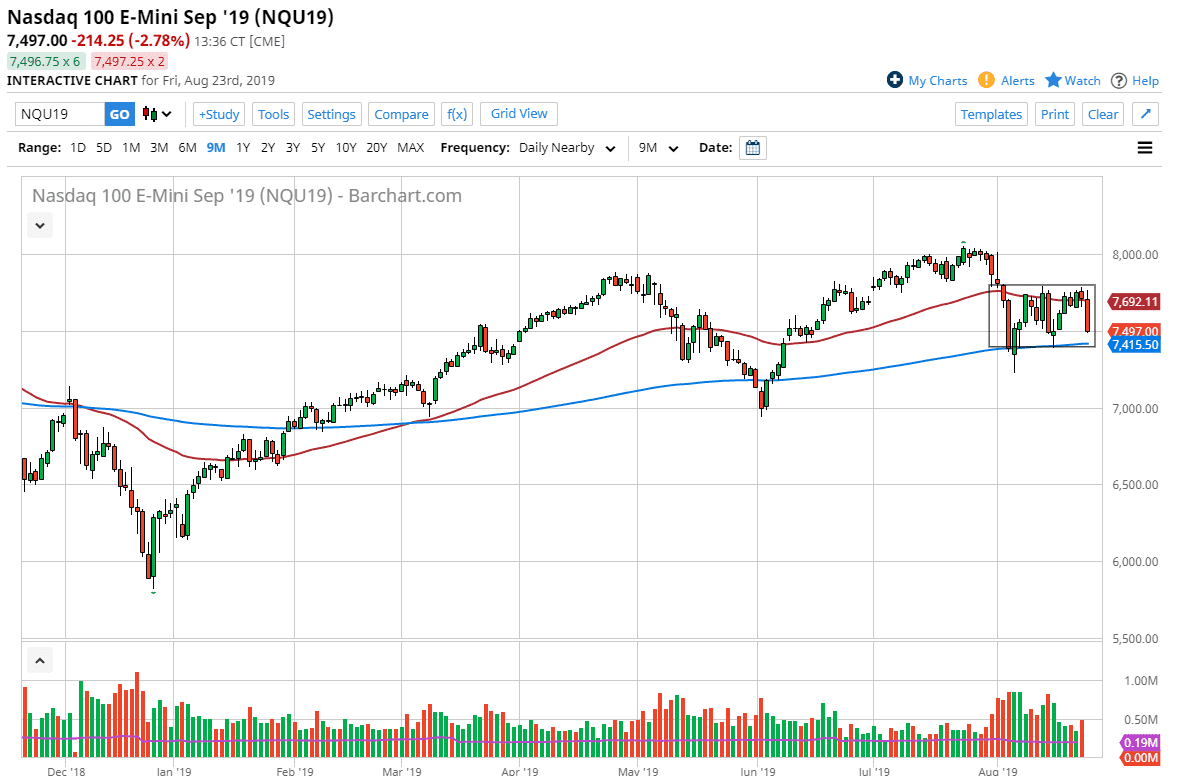
Task: Click the My Charts plus icon
Action: click(894, 80)
